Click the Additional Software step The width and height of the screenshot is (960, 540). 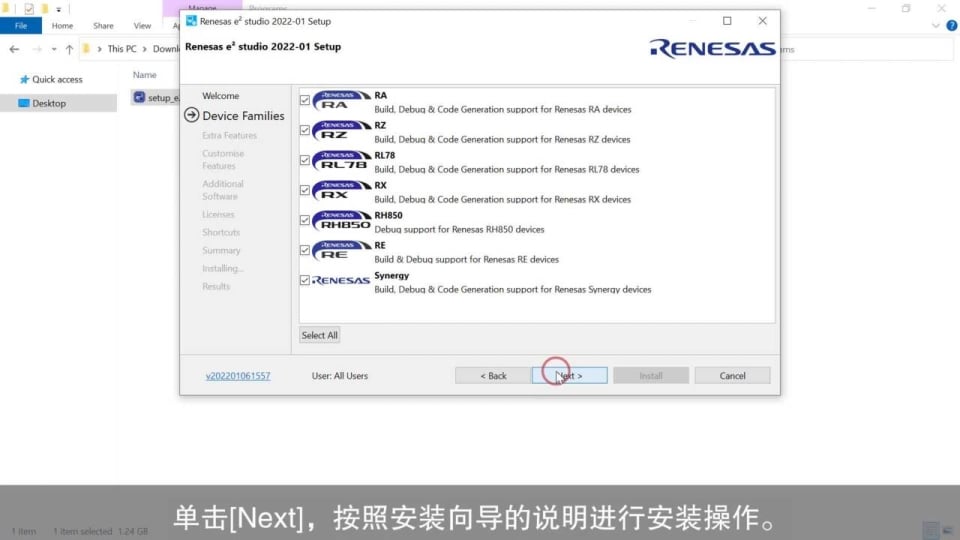[x=222, y=190]
